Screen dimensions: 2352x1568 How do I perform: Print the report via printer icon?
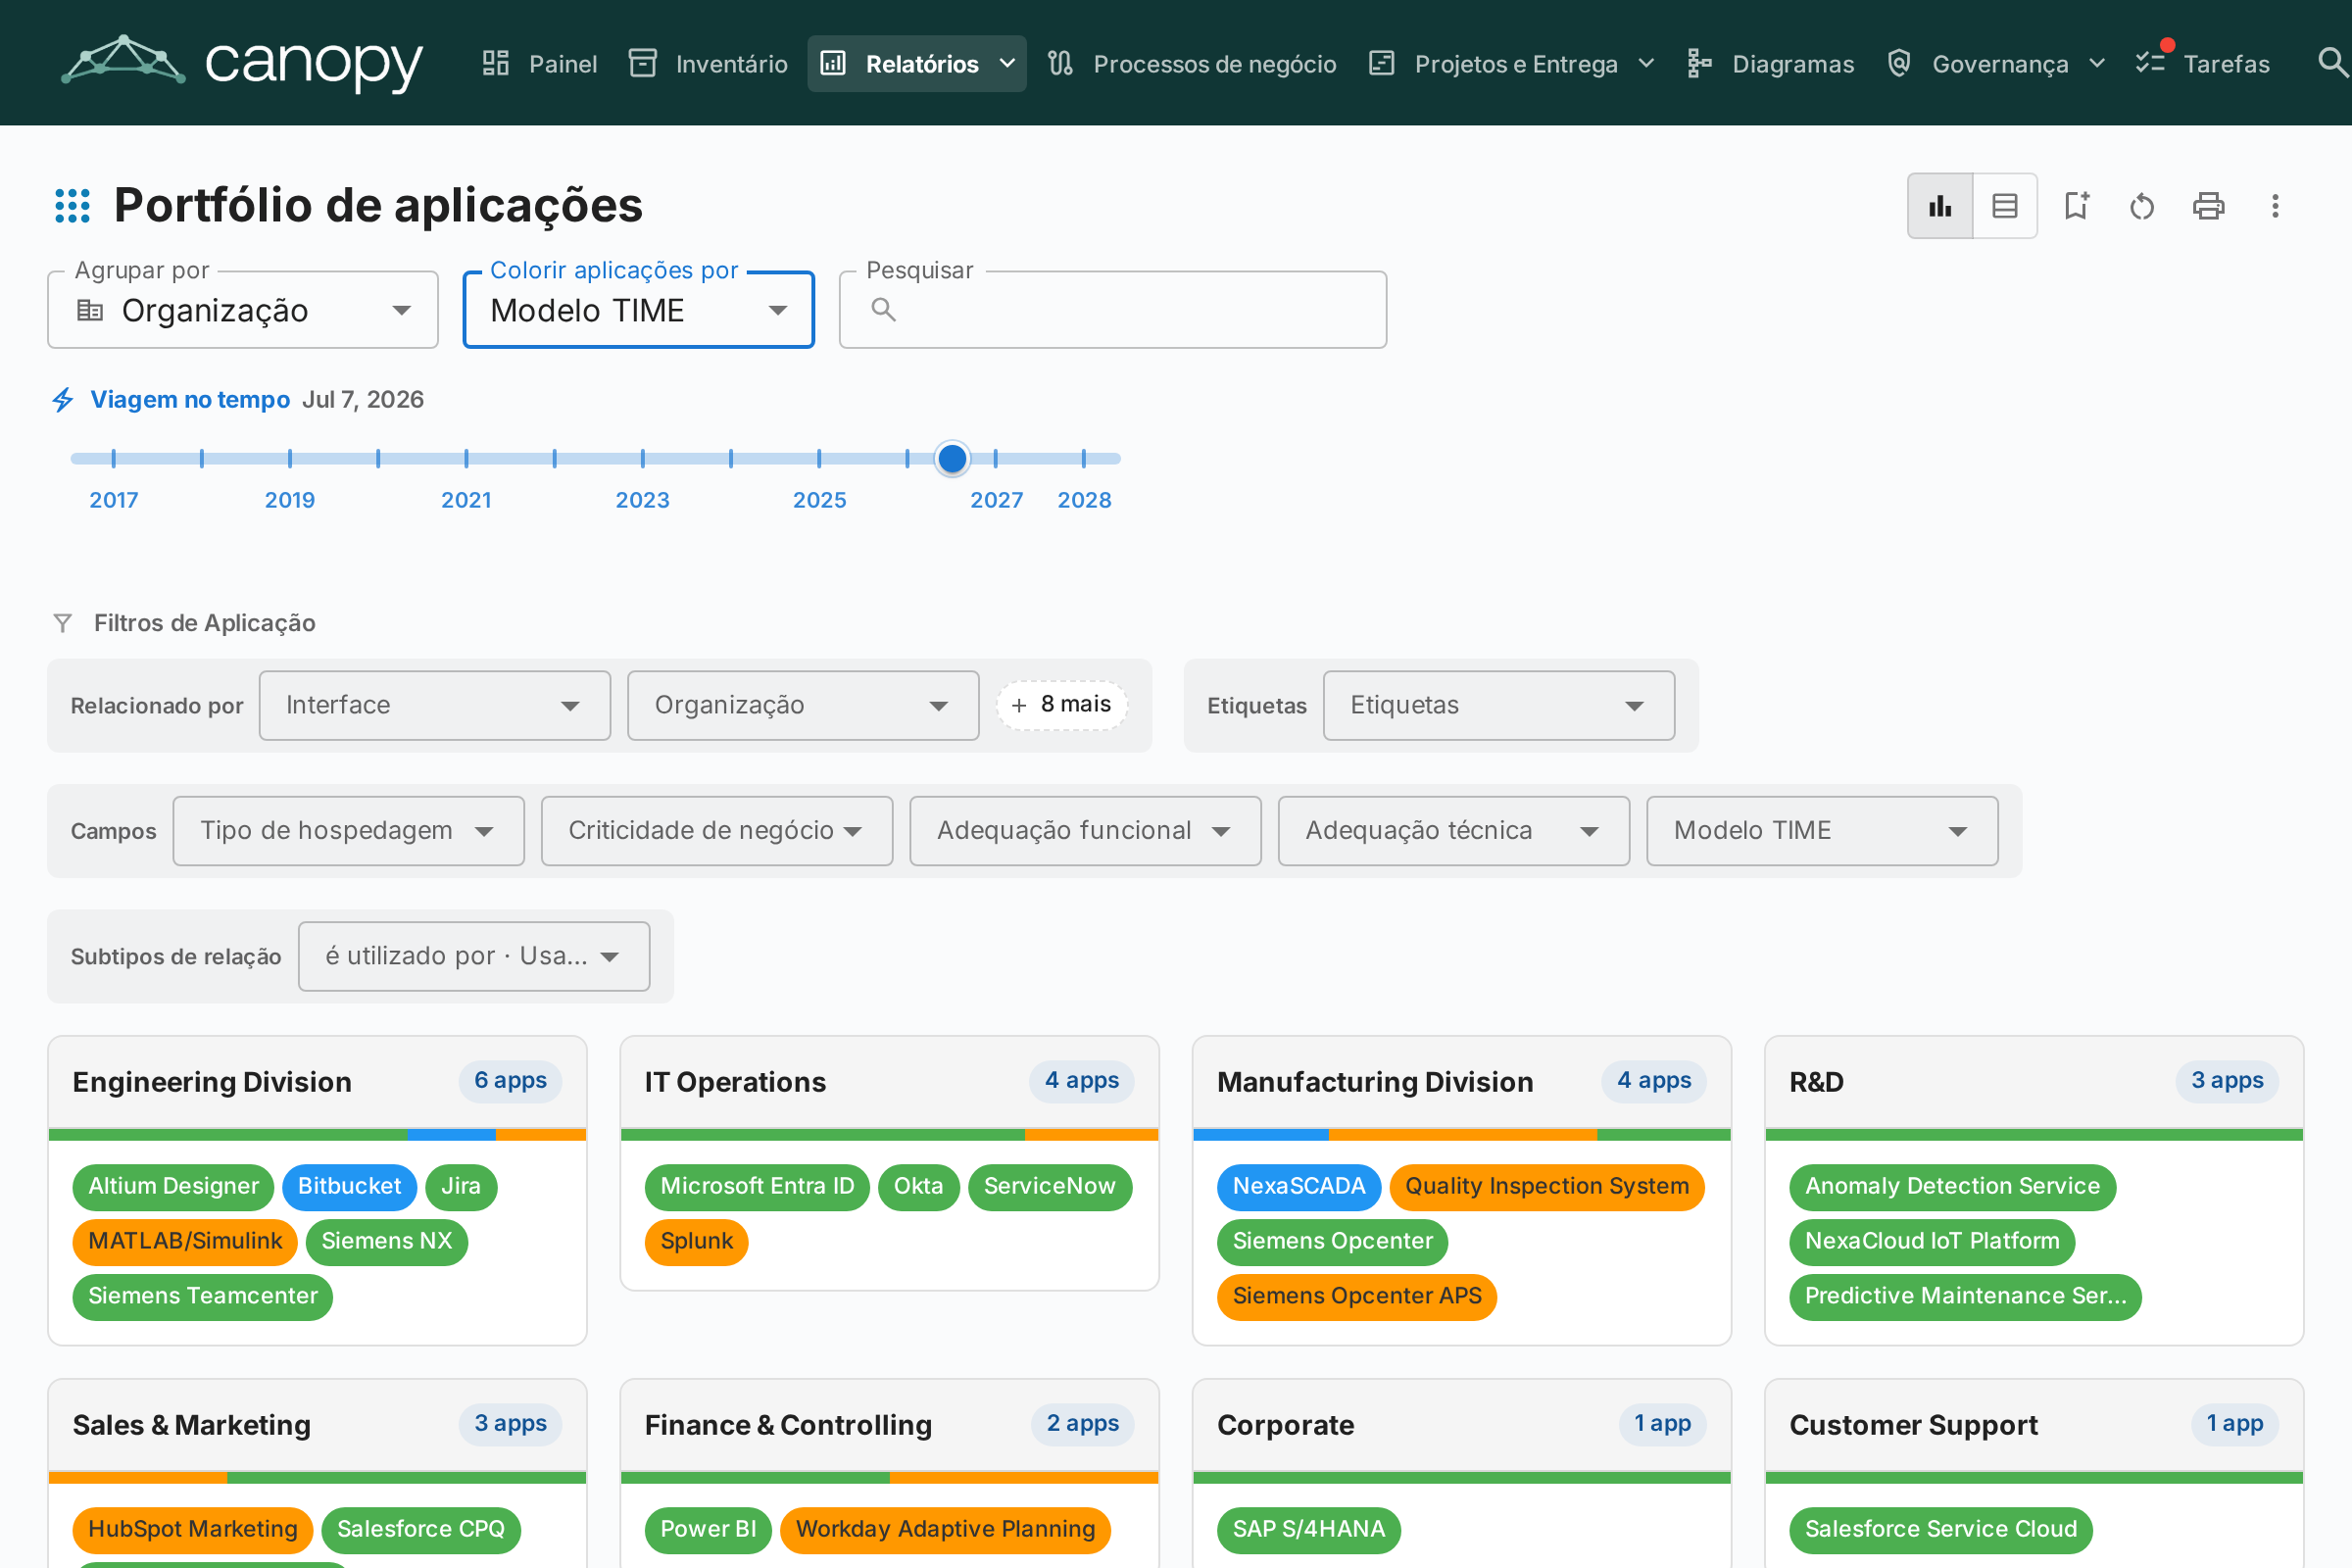click(x=2209, y=206)
